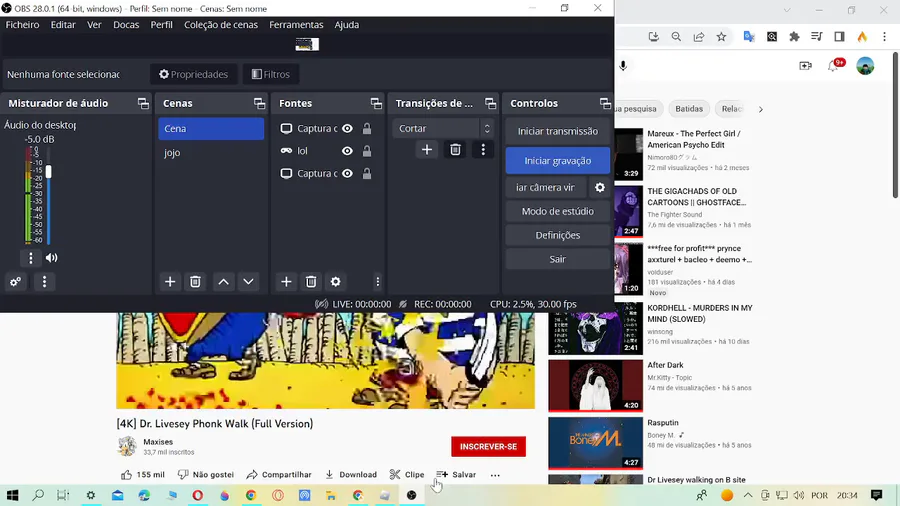
Task: Lock the lol source
Action: point(367,151)
